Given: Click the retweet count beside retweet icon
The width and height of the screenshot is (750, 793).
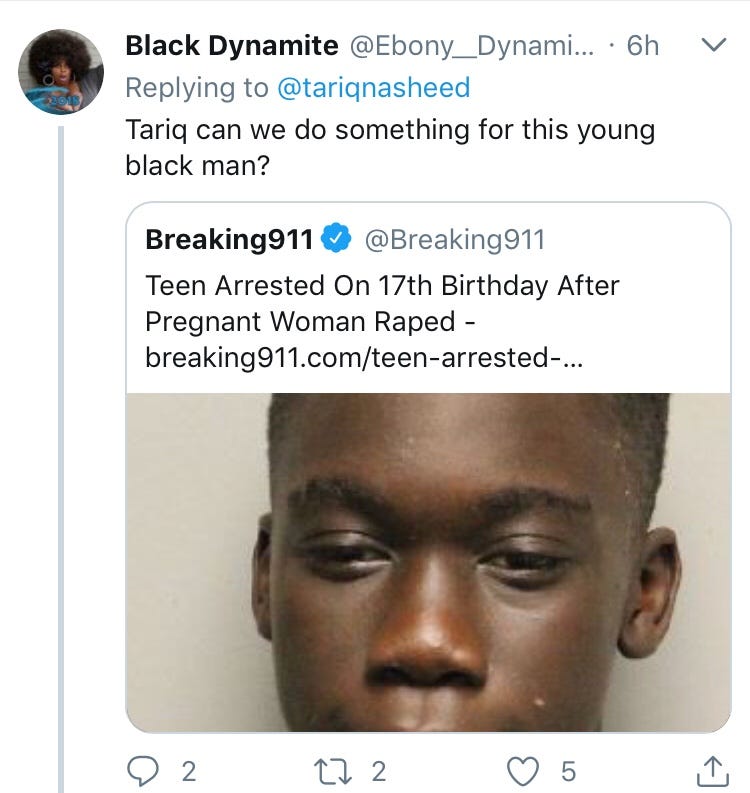Looking at the screenshot, I should (x=378, y=771).
